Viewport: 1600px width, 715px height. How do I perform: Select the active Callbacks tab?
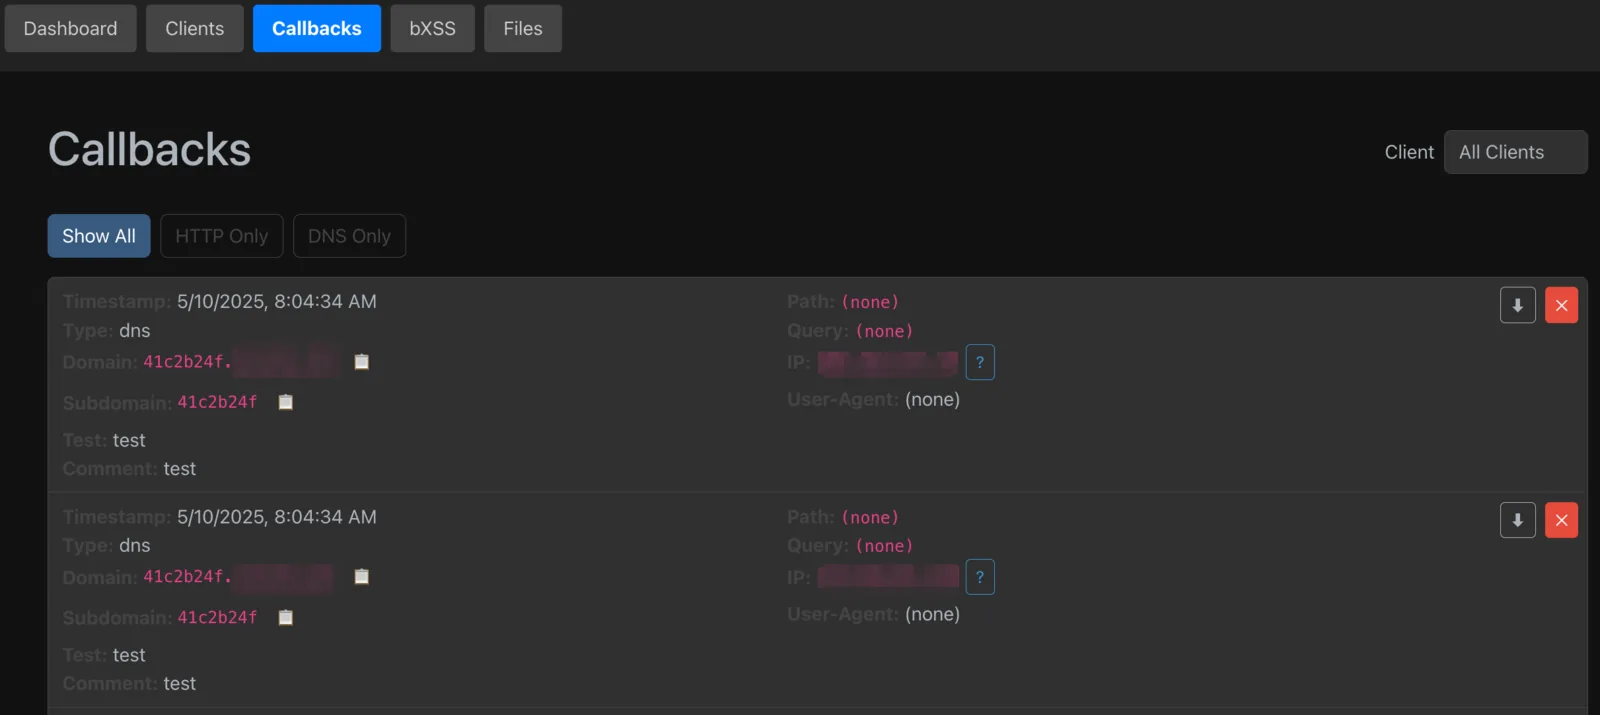pos(317,28)
